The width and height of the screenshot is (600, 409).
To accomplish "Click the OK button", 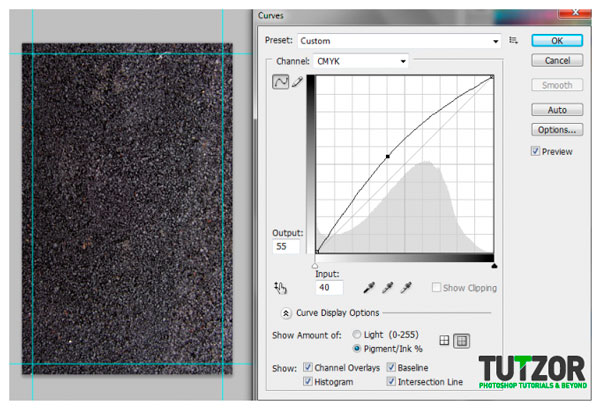I will [x=557, y=41].
